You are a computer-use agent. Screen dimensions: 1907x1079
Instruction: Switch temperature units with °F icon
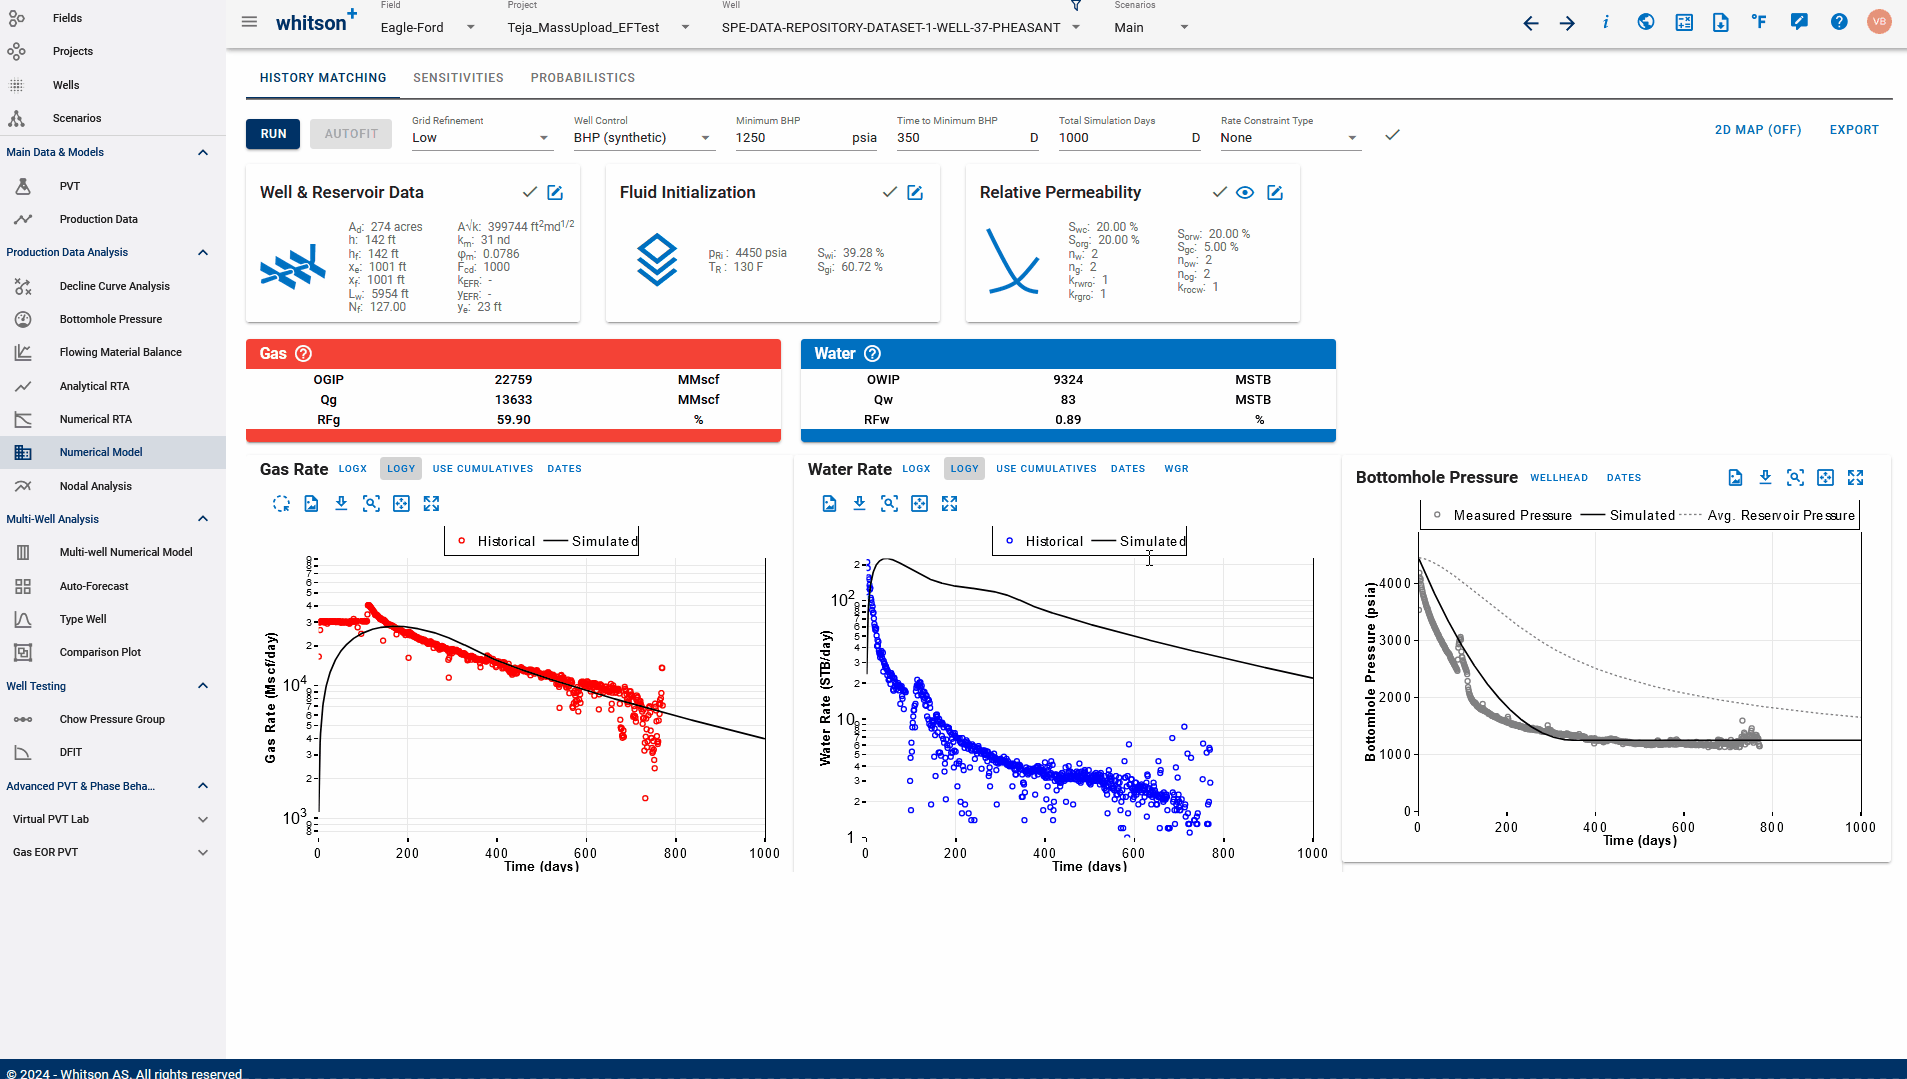[1759, 22]
